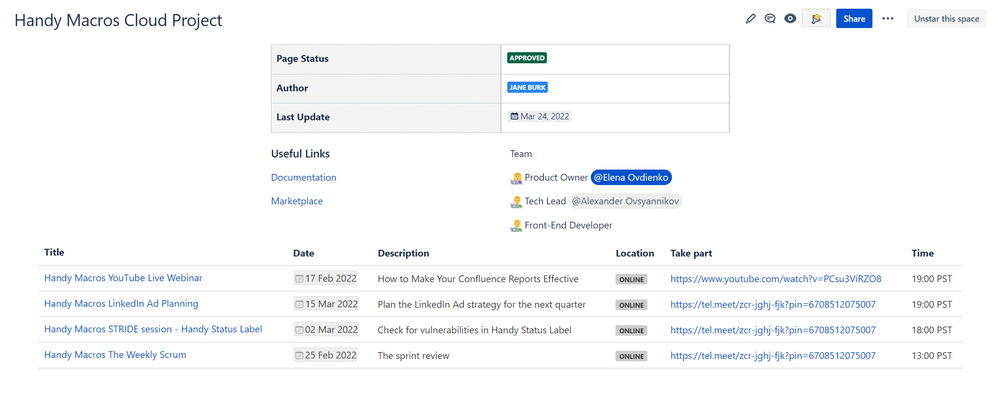999x400 pixels.
Task: Click the Handy Macros Cloud Project title
Action: click(119, 20)
